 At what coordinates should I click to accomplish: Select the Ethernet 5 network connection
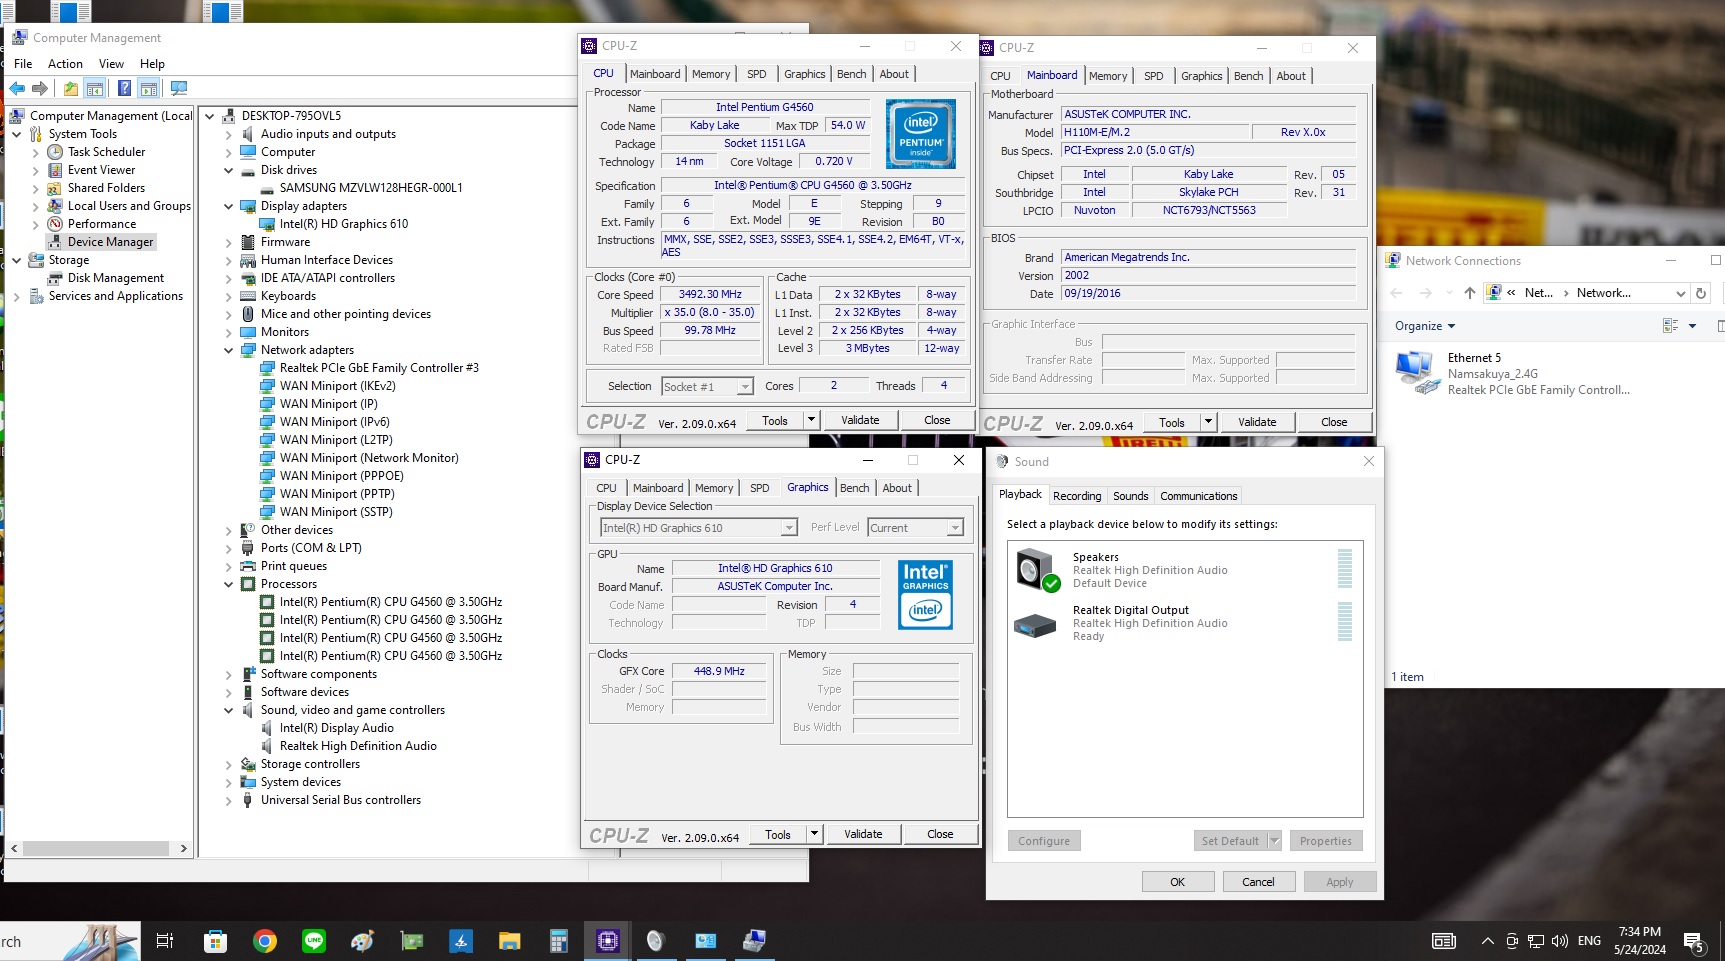pos(1512,374)
